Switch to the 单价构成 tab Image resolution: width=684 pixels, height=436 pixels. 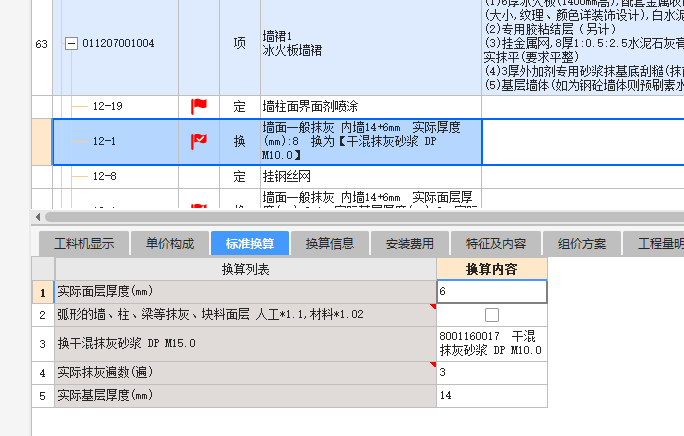click(x=170, y=244)
